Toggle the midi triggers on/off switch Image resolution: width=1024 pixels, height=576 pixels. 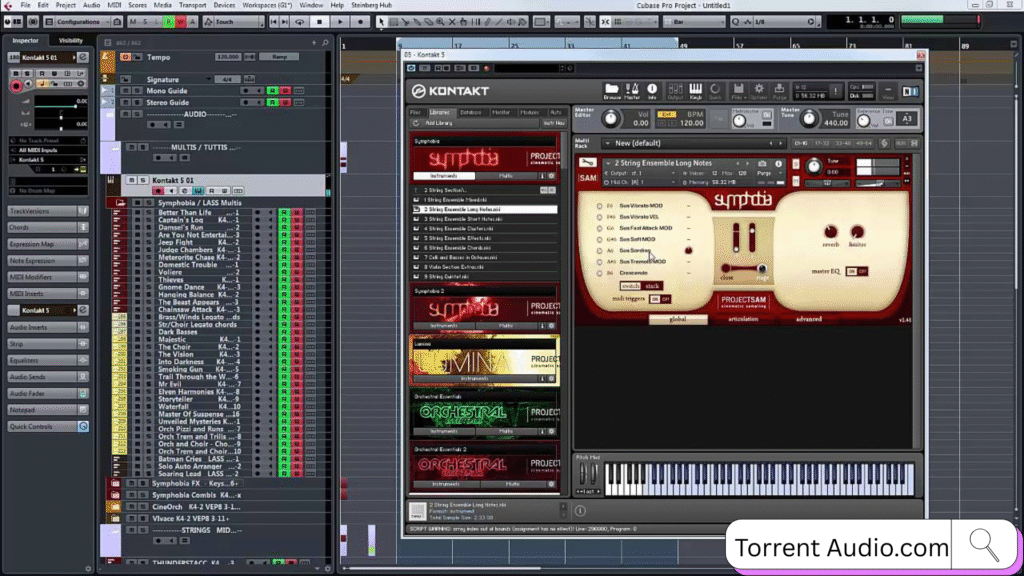pos(660,298)
